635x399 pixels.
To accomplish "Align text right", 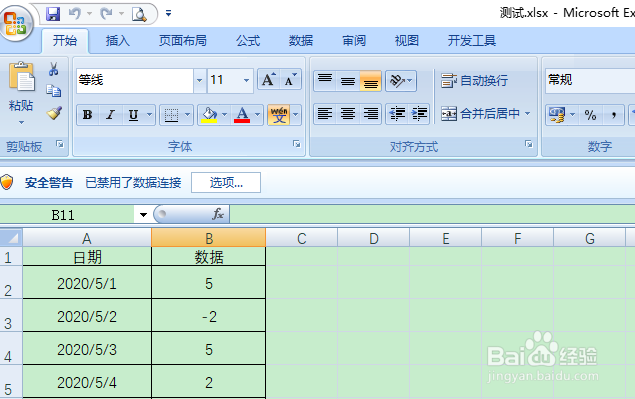I will (x=371, y=114).
